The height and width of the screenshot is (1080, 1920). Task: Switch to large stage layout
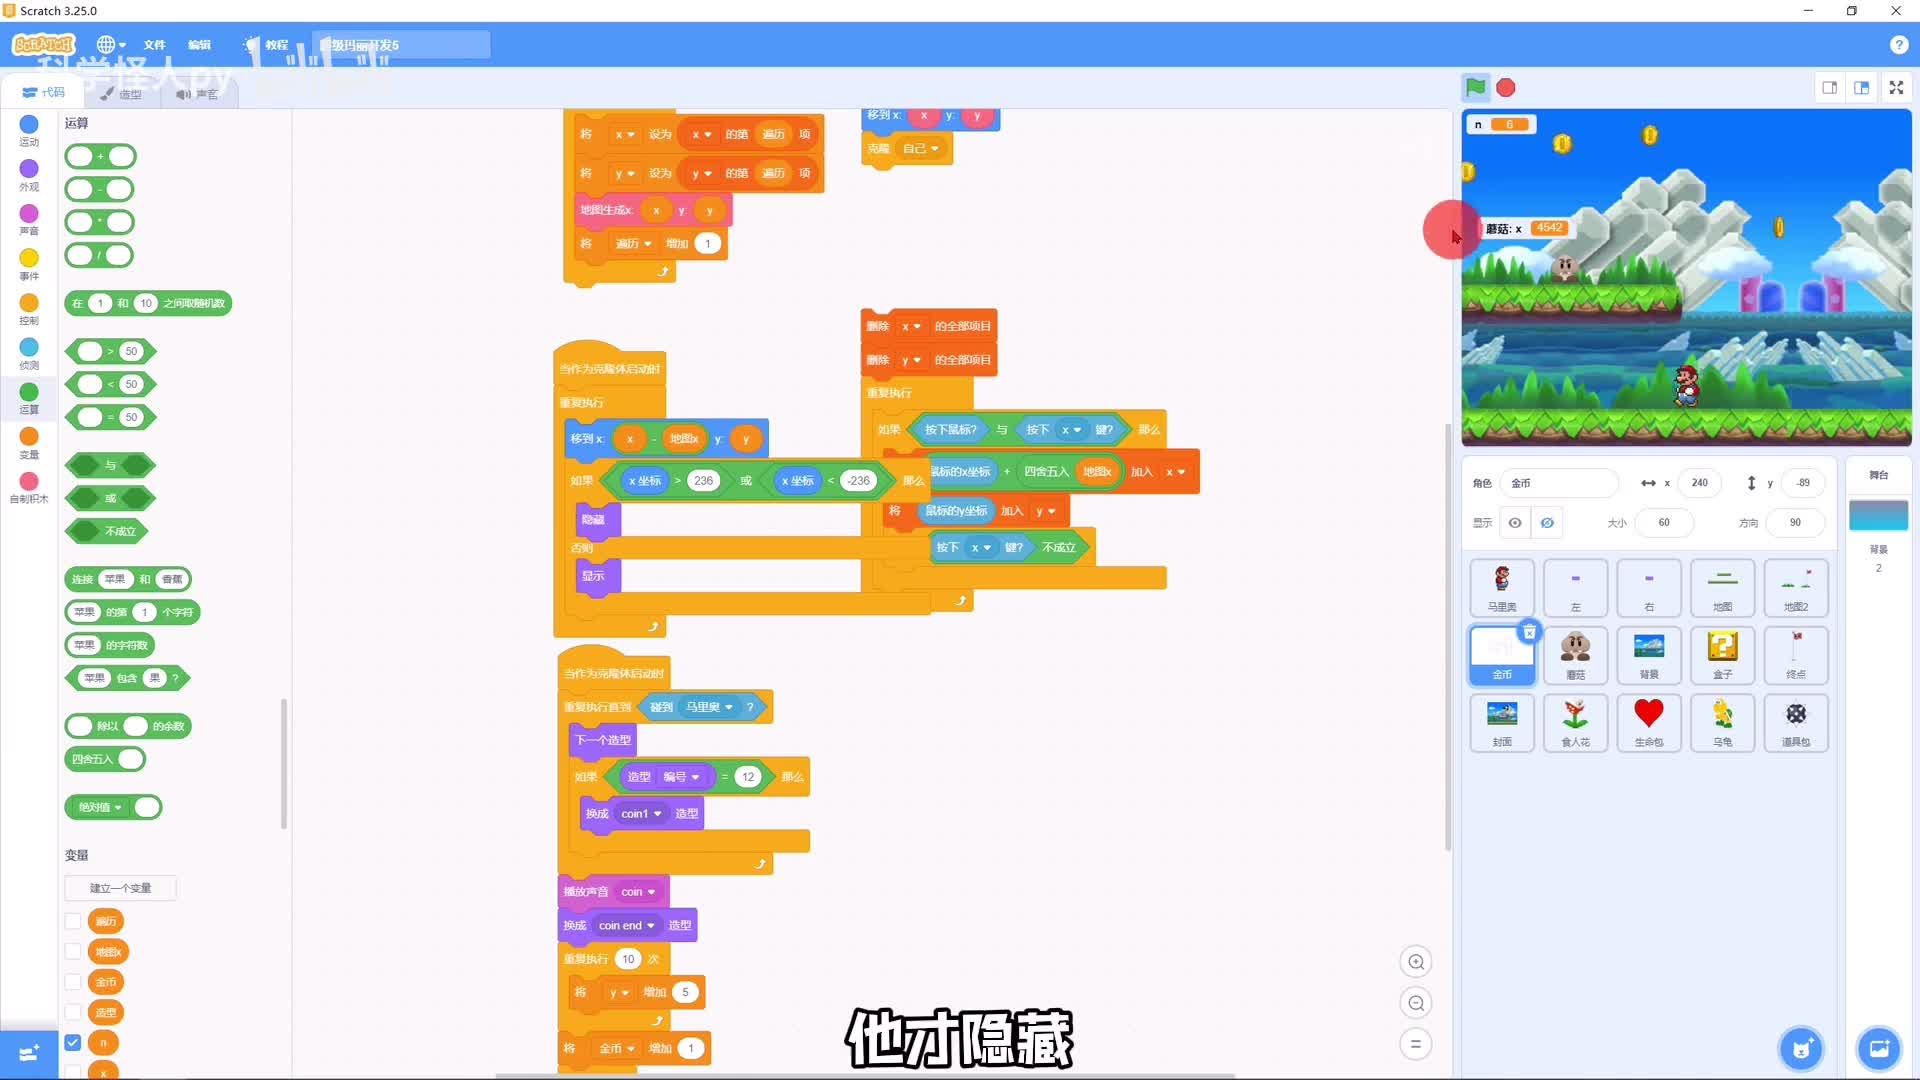click(1861, 88)
